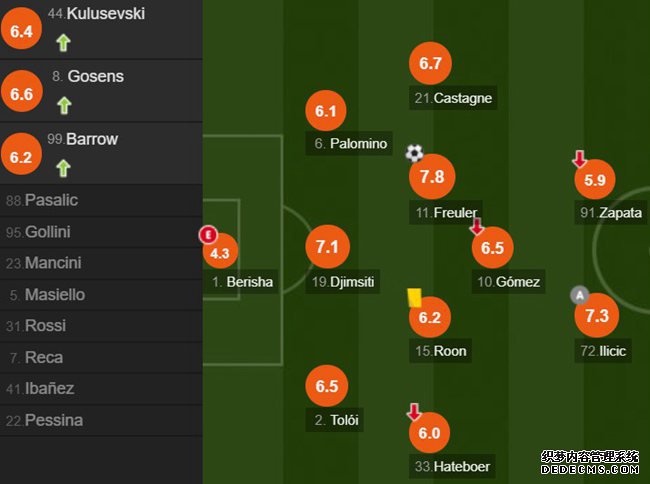Select Pasalic in the bench list
The height and width of the screenshot is (484, 650).
click(x=101, y=201)
